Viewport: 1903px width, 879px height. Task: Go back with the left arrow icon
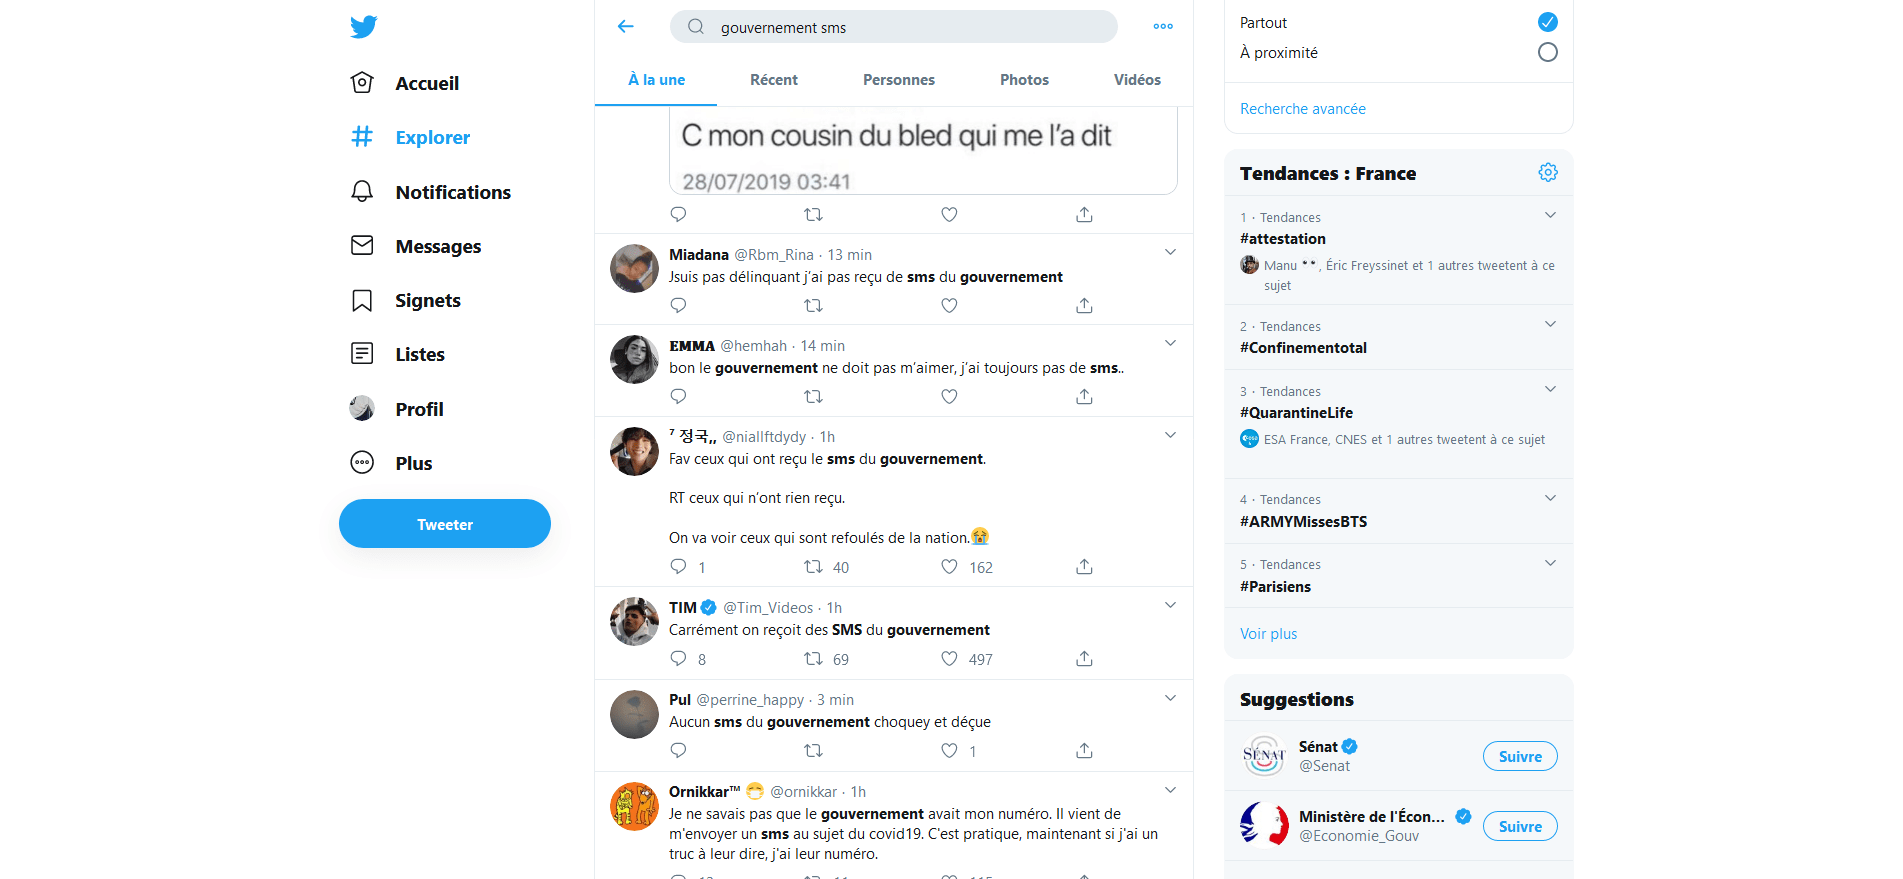coord(626,26)
